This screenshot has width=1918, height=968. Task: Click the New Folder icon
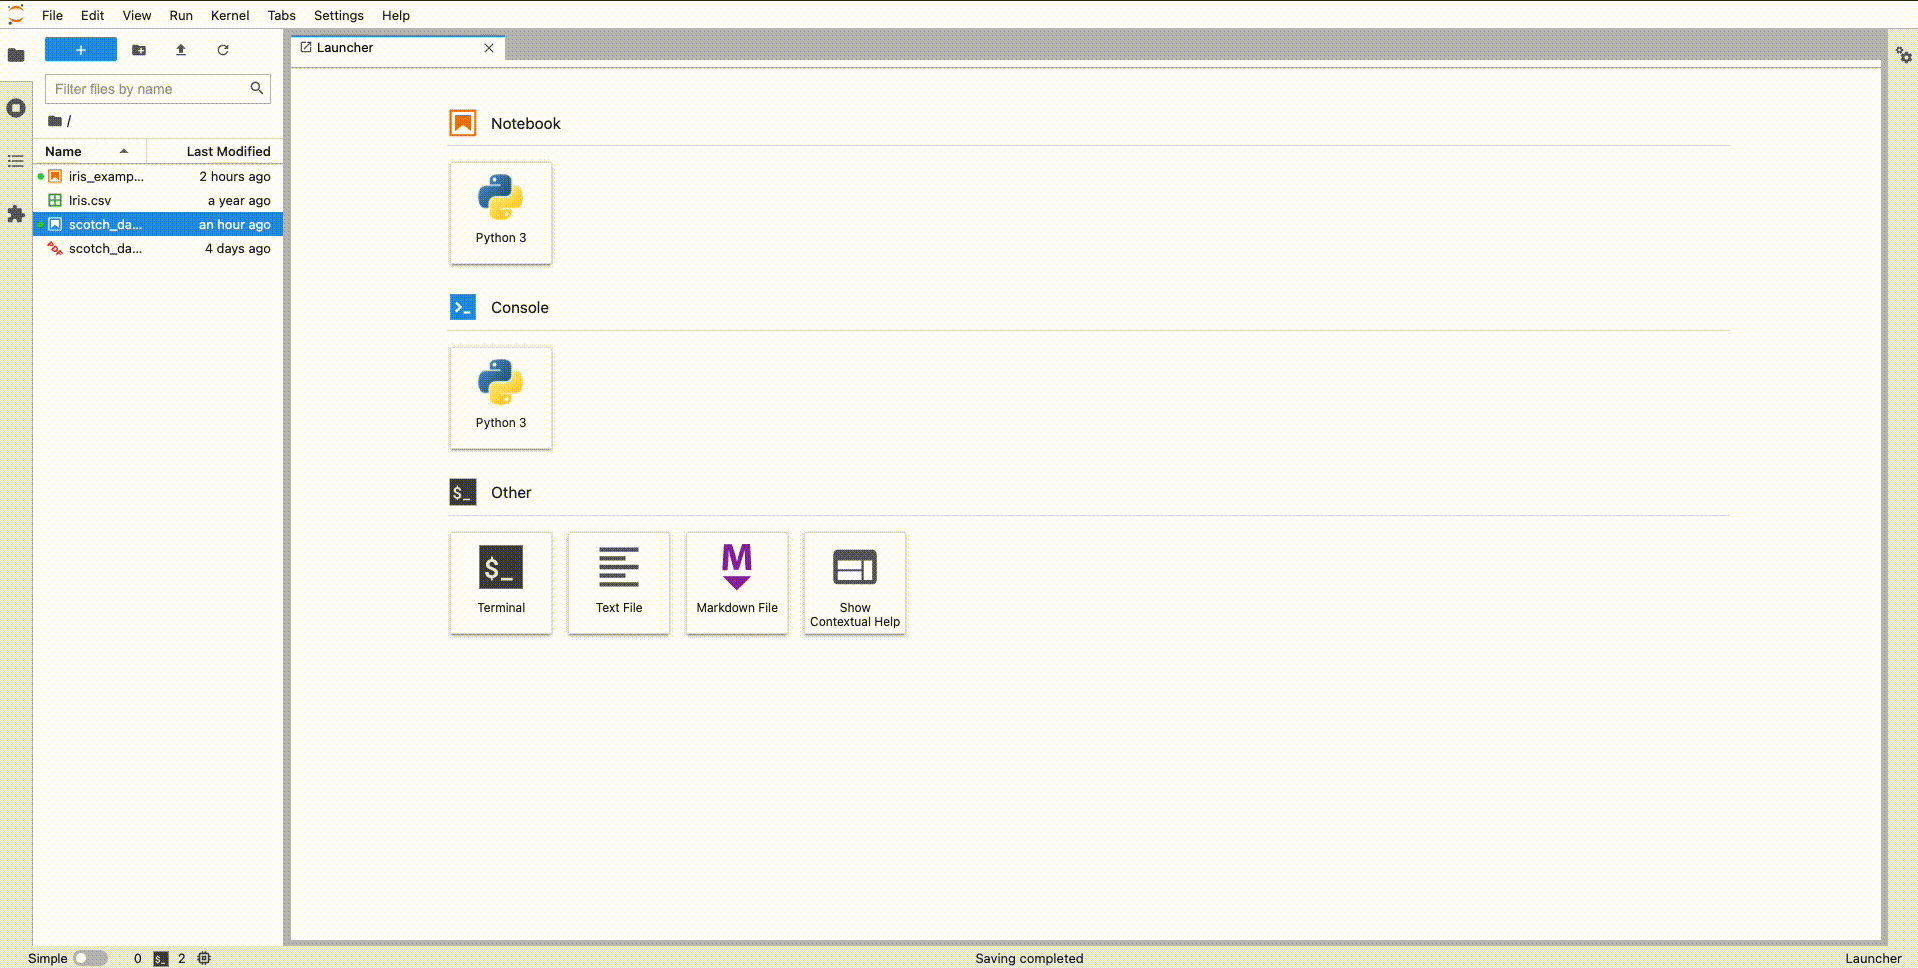pyautogui.click(x=139, y=50)
